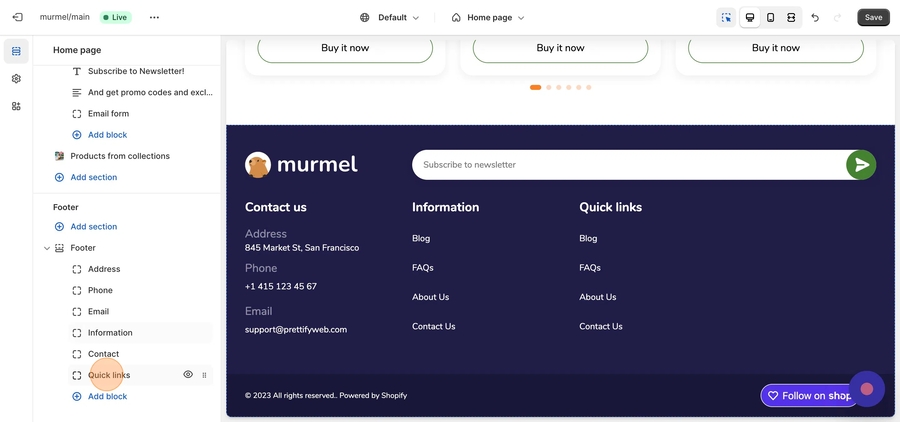Click Add block under Footer blocks
Screen dimensions: 900x422
[x=107, y=397]
